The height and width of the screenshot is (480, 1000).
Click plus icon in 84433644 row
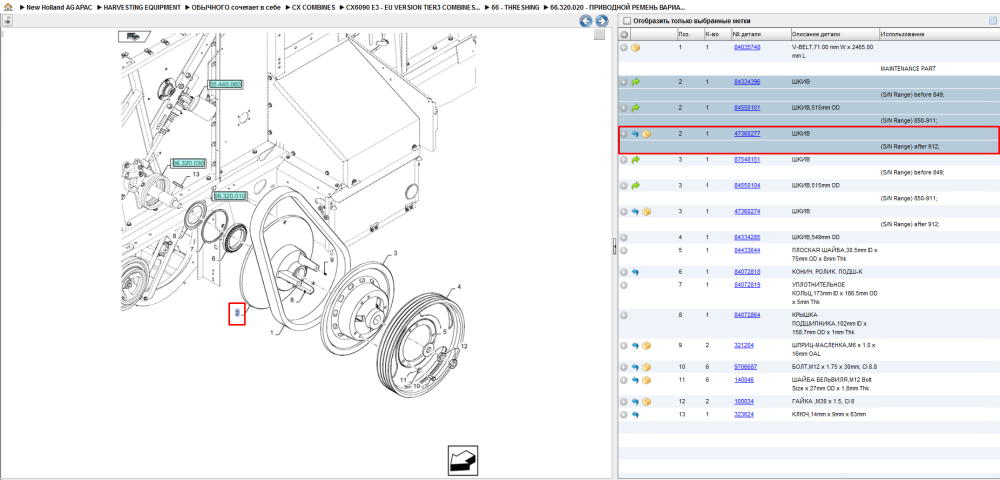click(x=624, y=250)
